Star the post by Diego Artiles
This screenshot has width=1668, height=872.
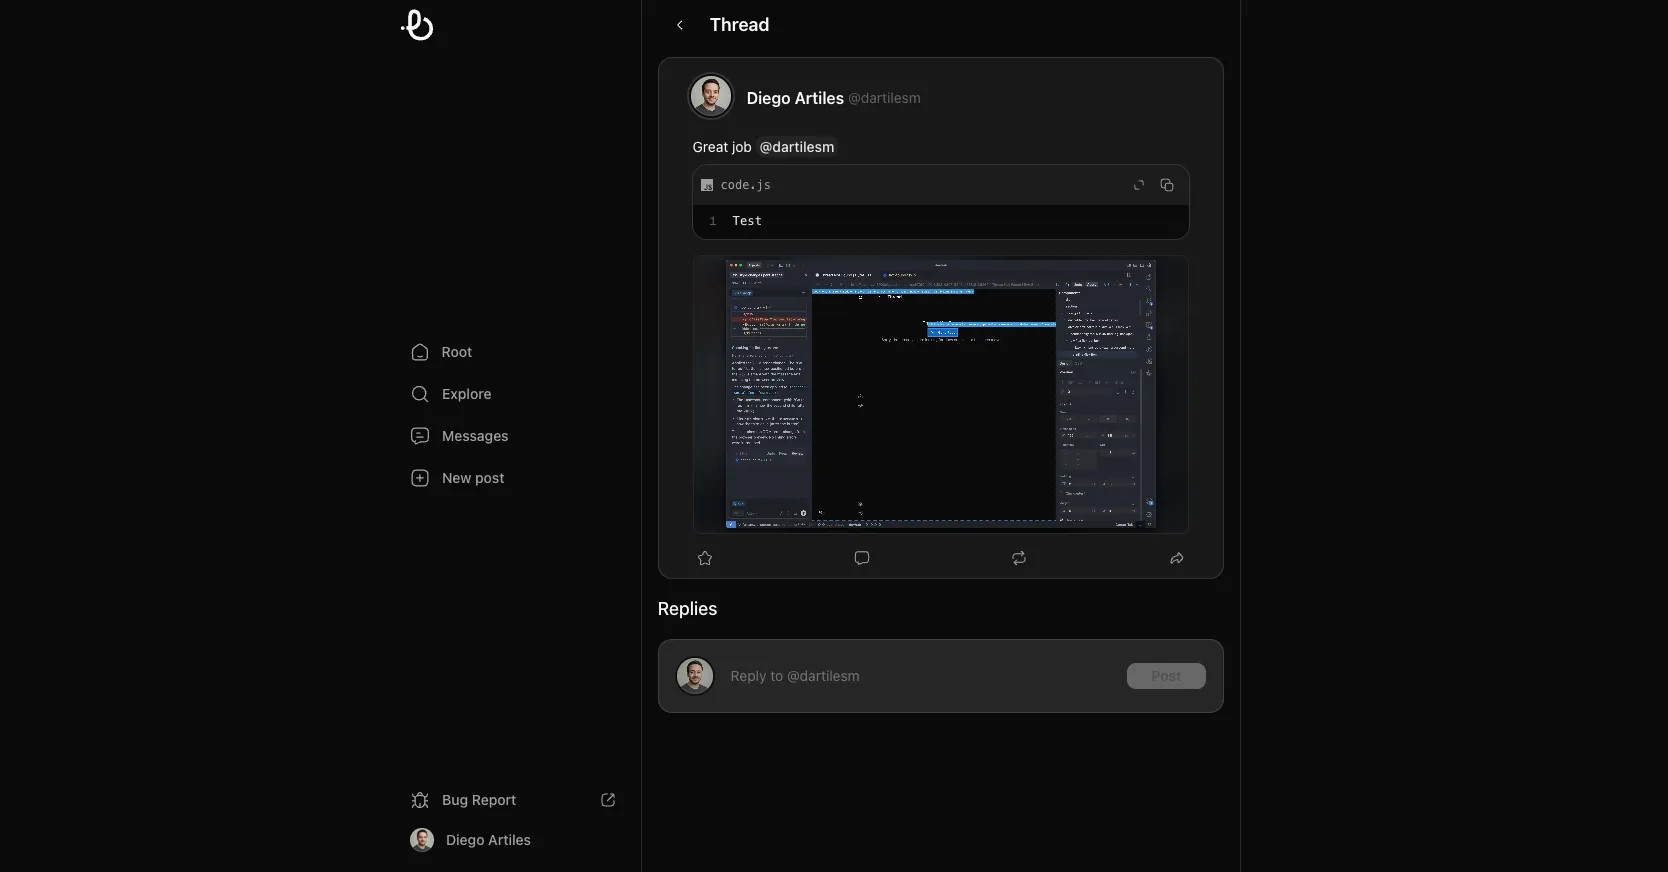click(705, 558)
